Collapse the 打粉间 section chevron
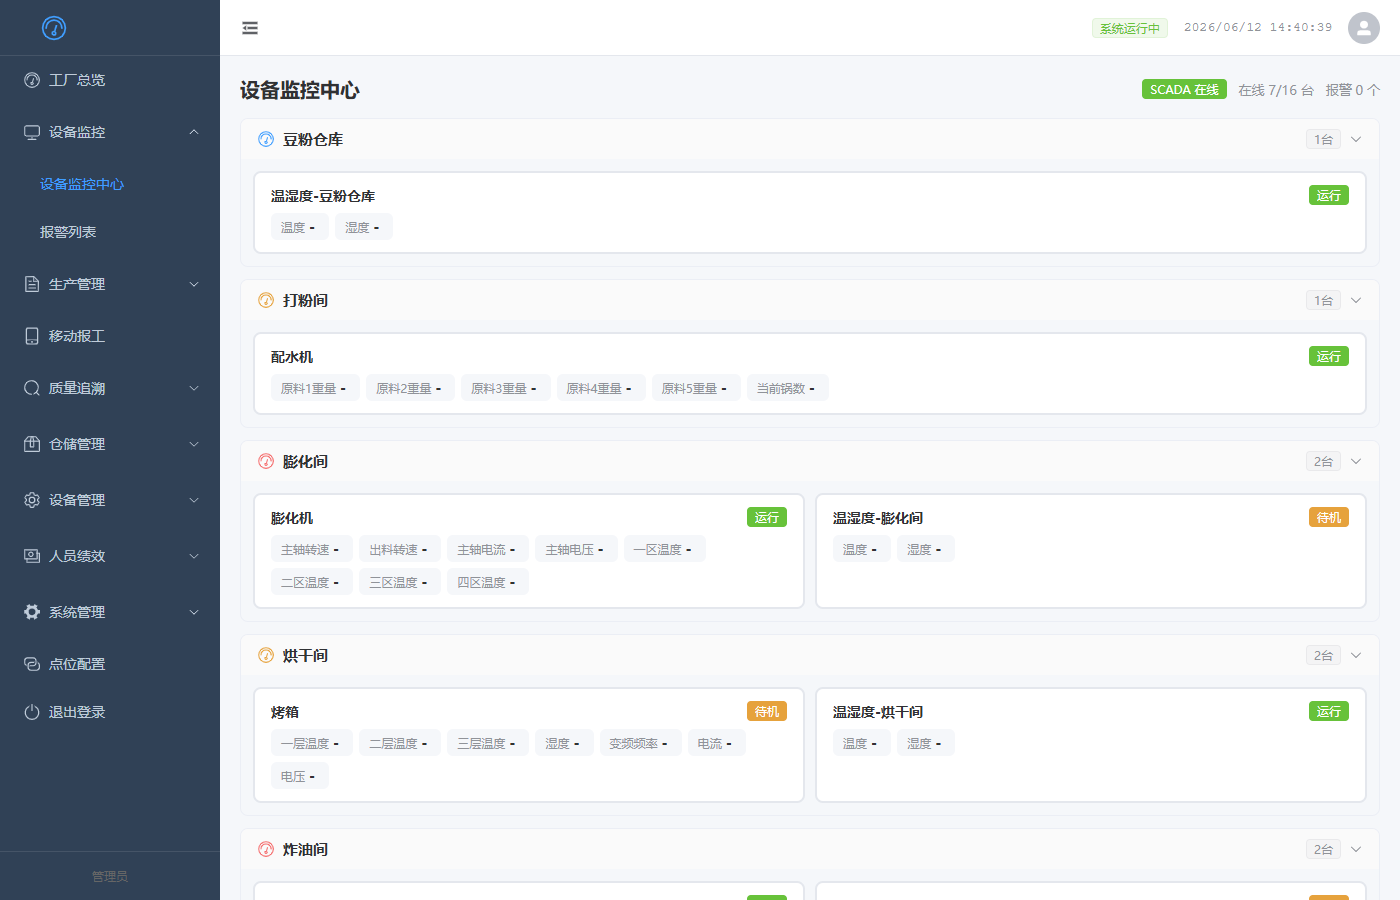 click(x=1356, y=300)
